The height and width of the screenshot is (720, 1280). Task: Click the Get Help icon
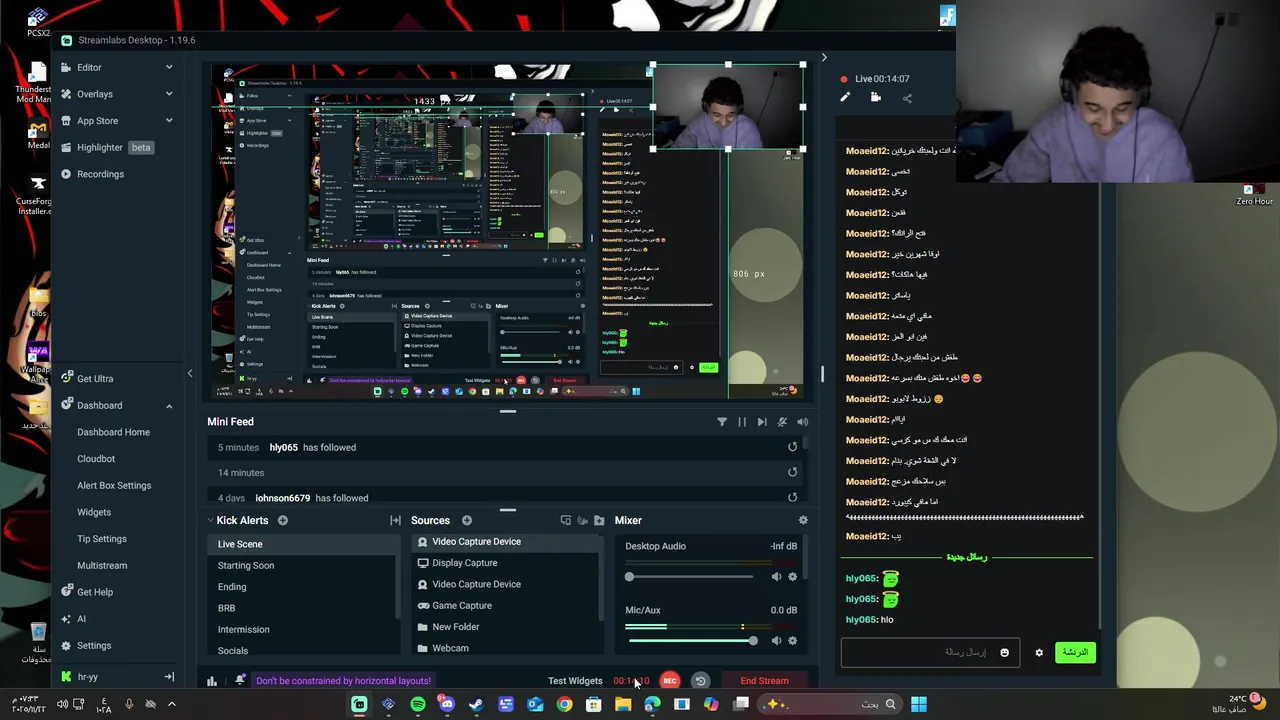67,592
